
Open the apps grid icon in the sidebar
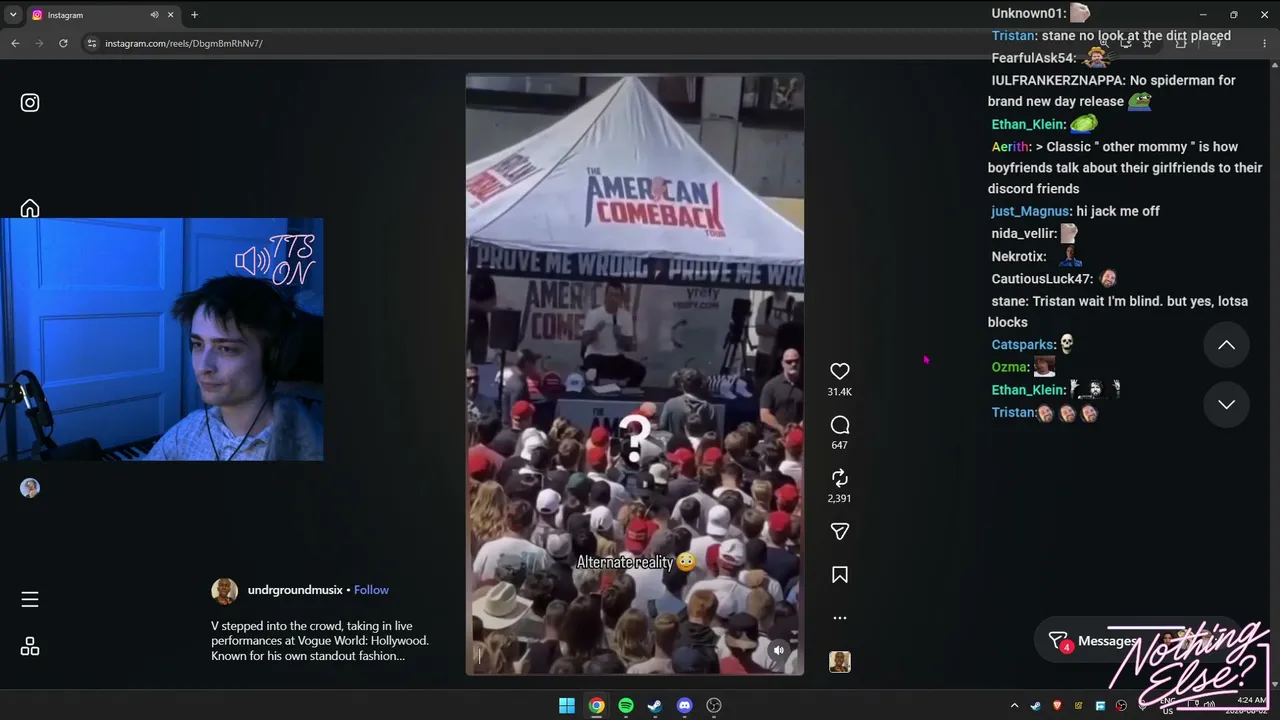coord(30,646)
